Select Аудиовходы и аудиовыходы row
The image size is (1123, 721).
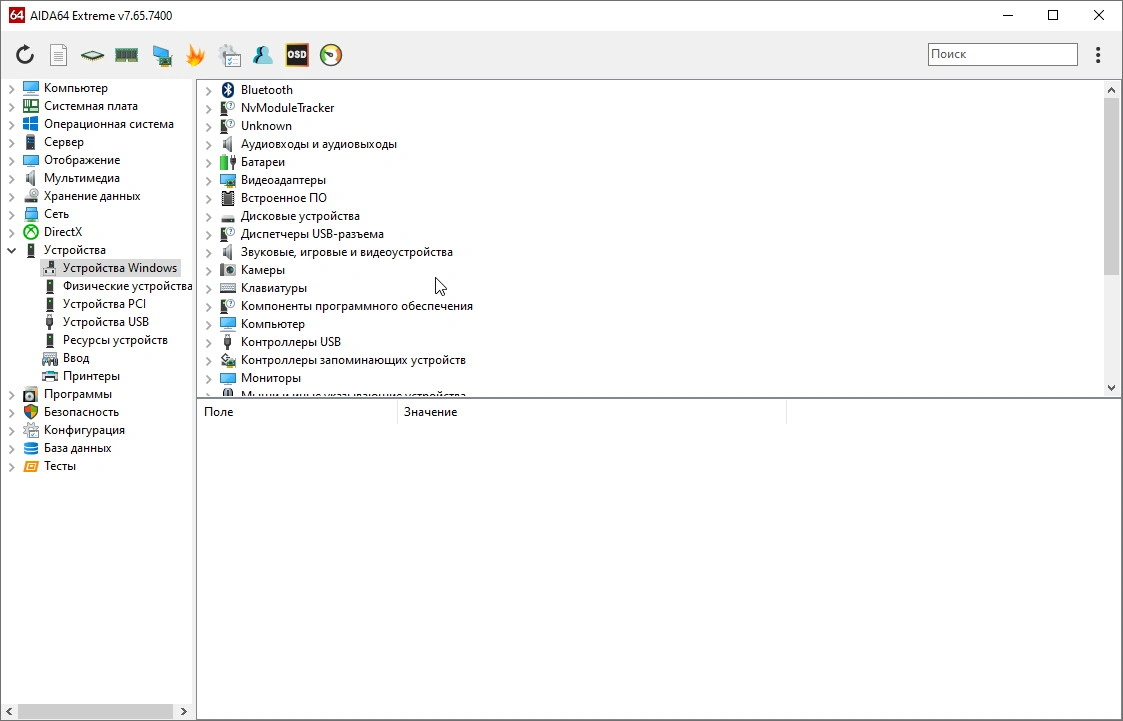click(319, 144)
